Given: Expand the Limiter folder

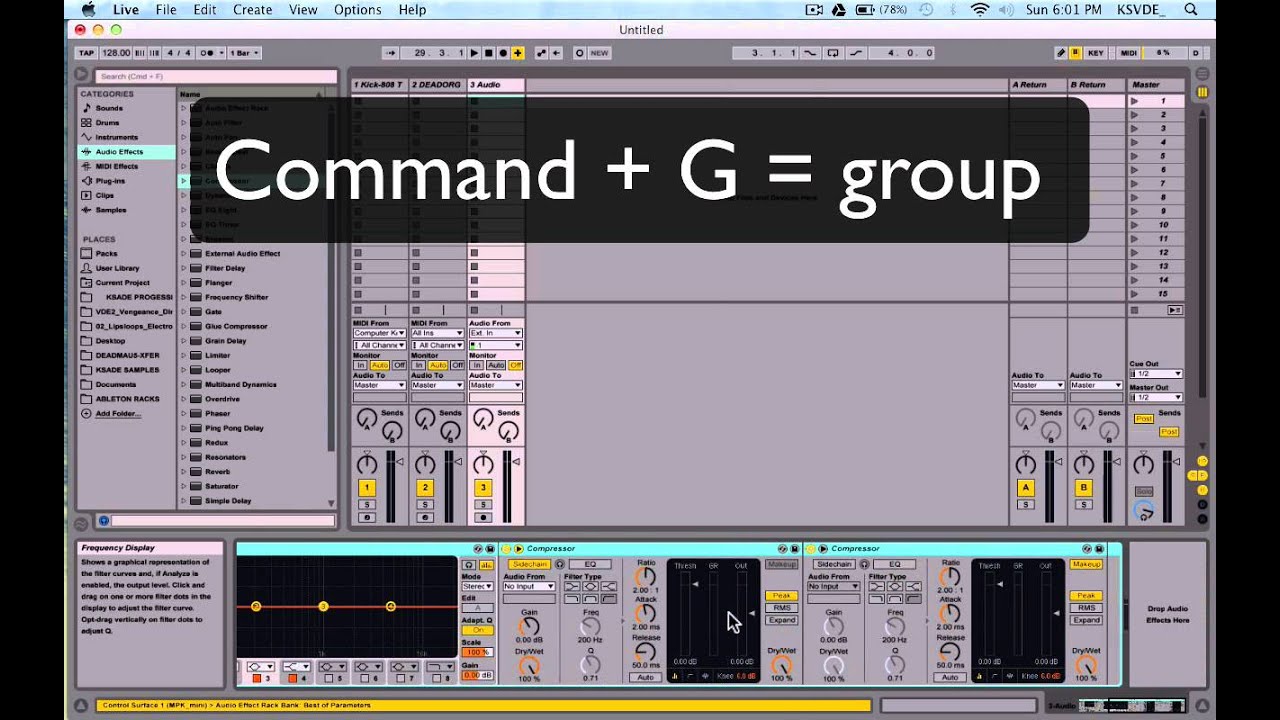Looking at the screenshot, I should [184, 355].
